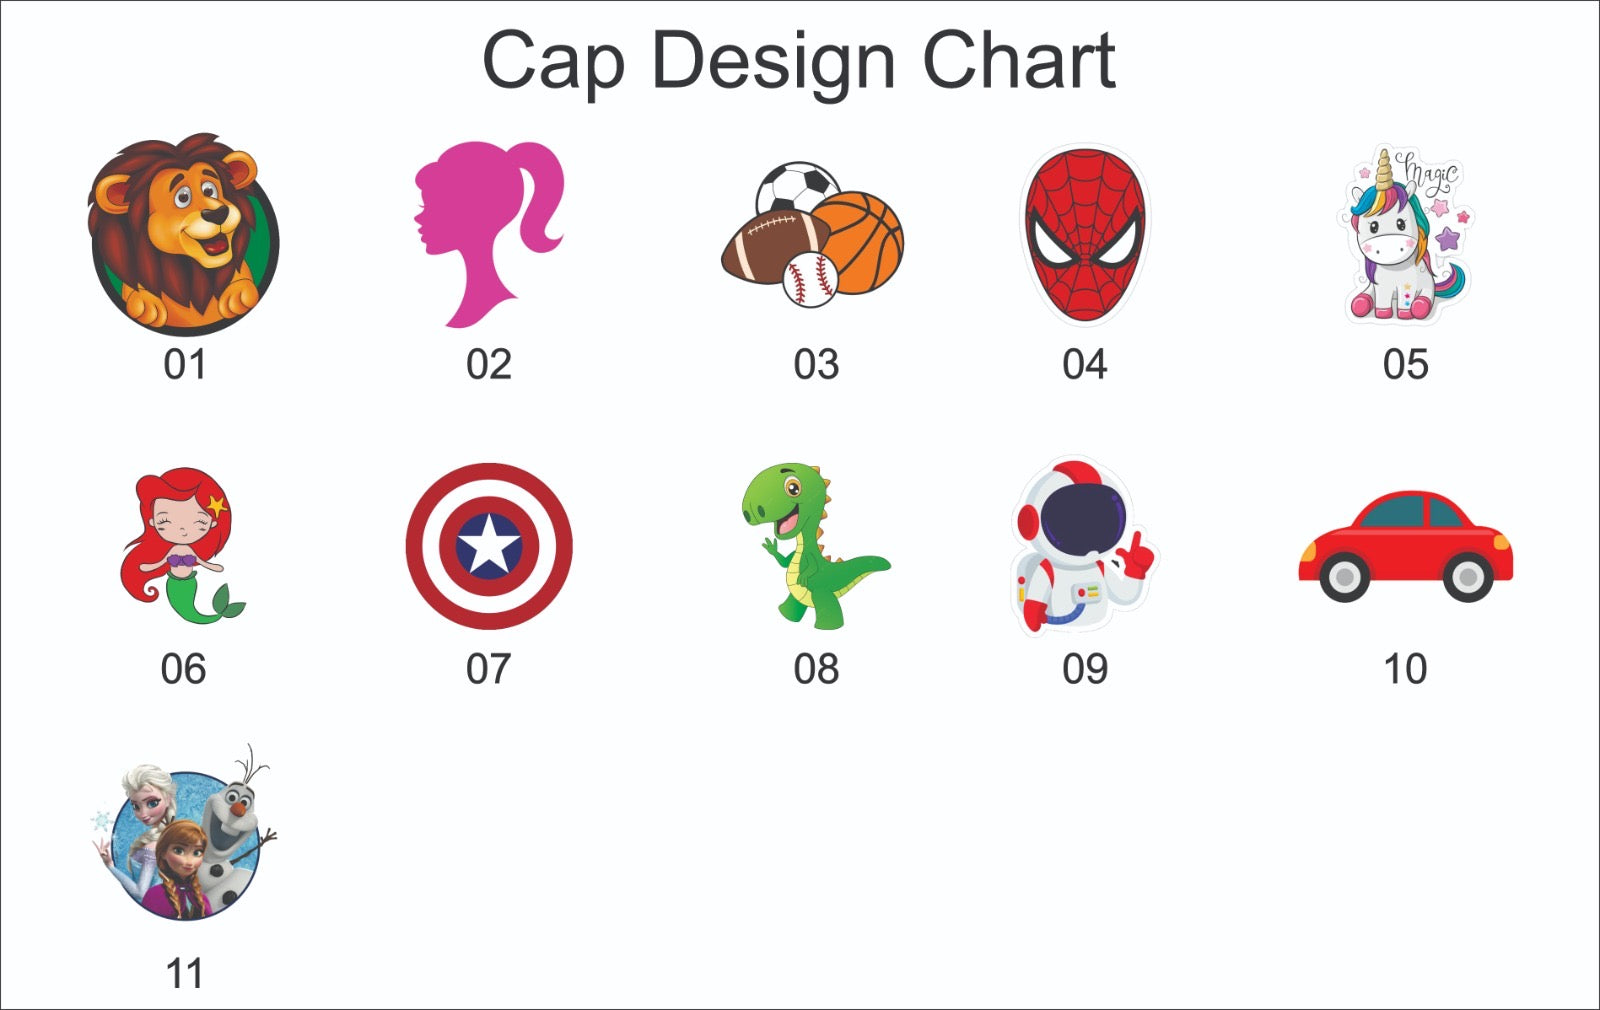Select the 05 label under unicorn
The width and height of the screenshot is (1600, 1010).
pyautogui.click(x=1405, y=365)
